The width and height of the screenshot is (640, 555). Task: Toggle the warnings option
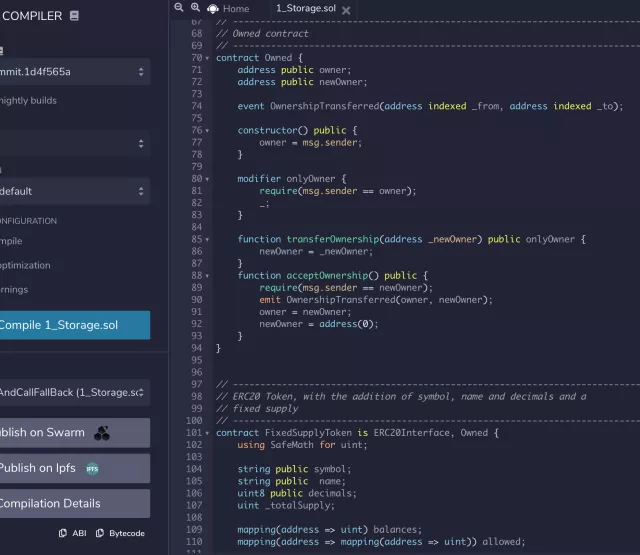click(14, 290)
